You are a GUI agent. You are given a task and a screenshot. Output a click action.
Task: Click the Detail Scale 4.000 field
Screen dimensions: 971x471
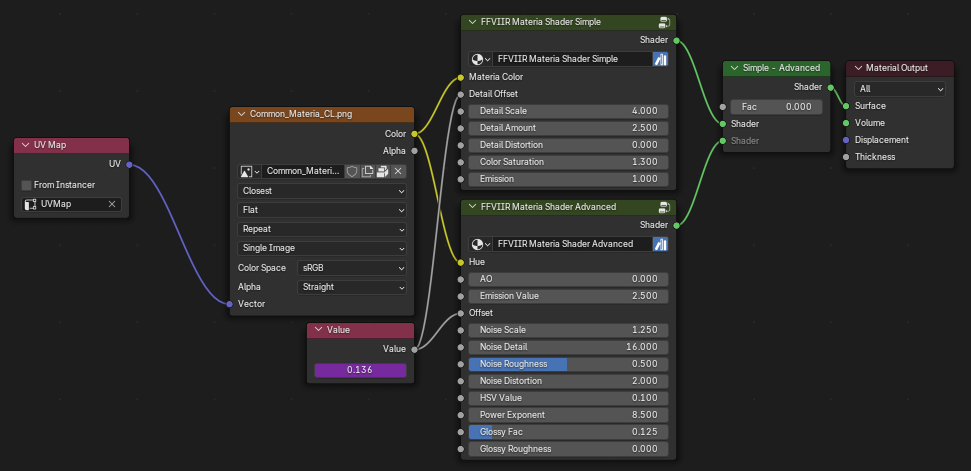568,111
